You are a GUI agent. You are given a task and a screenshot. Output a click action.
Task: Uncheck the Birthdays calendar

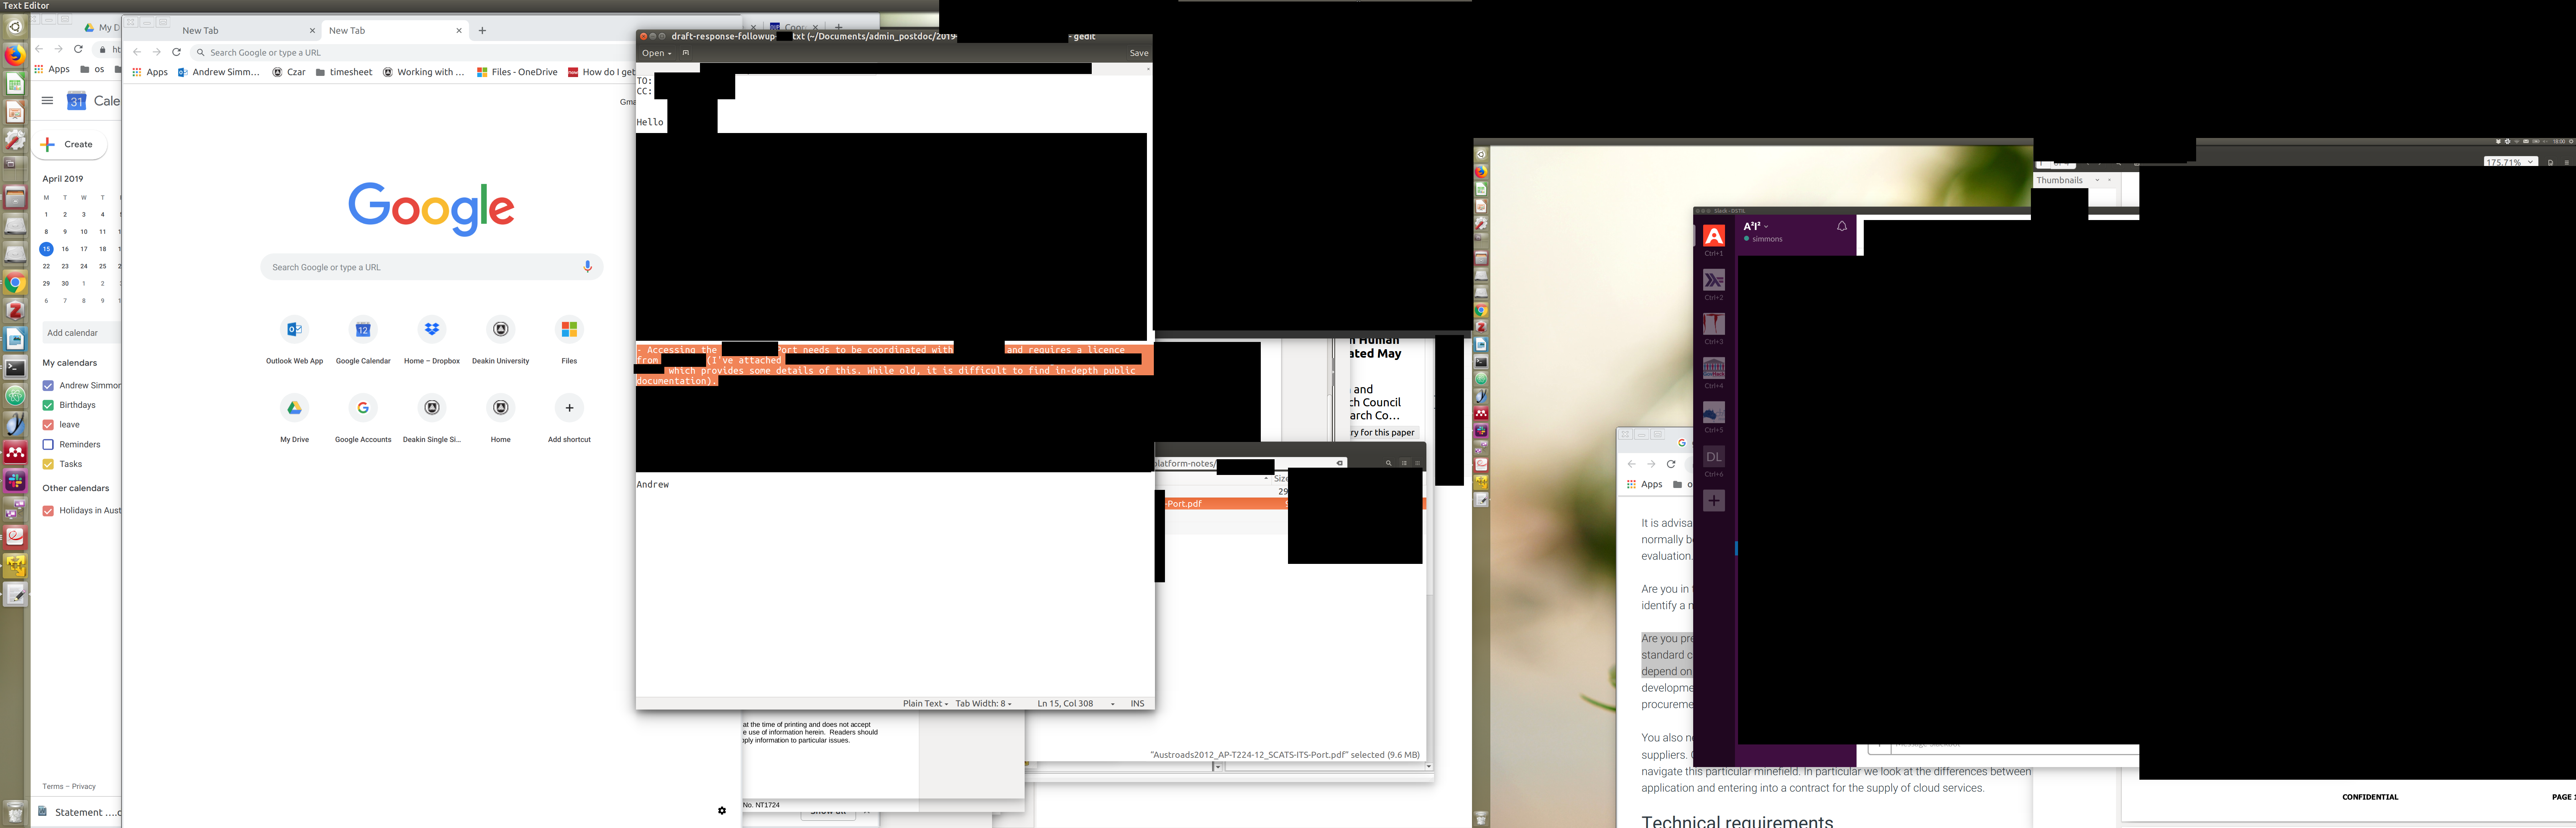click(x=48, y=405)
